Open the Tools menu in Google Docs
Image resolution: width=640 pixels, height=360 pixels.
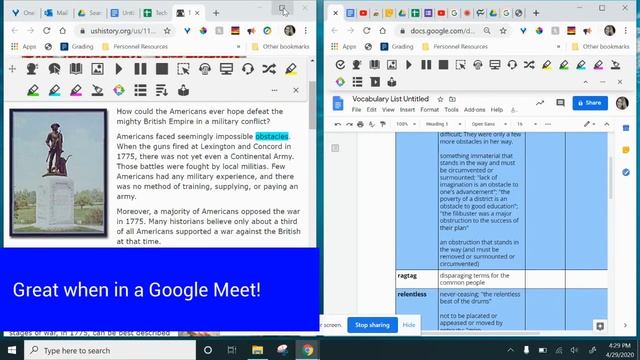point(451,110)
